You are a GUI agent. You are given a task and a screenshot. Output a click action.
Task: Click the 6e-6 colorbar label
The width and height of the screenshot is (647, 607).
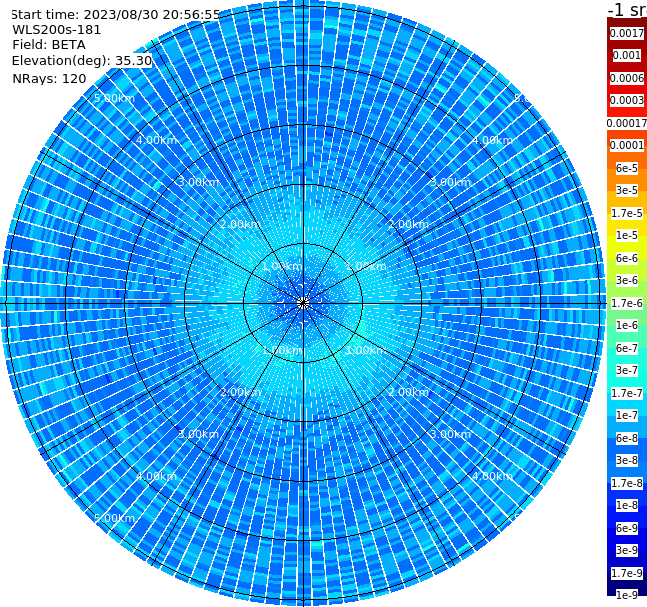(x=627, y=258)
